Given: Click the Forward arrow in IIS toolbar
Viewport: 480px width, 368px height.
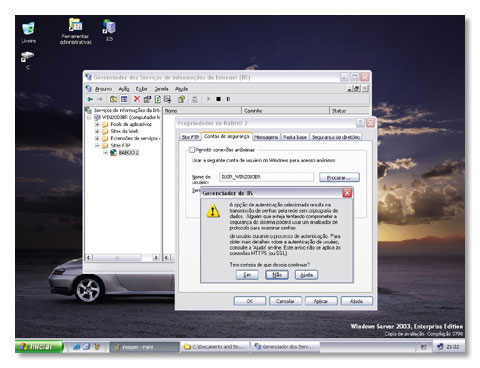Looking at the screenshot, I should click(x=100, y=99).
